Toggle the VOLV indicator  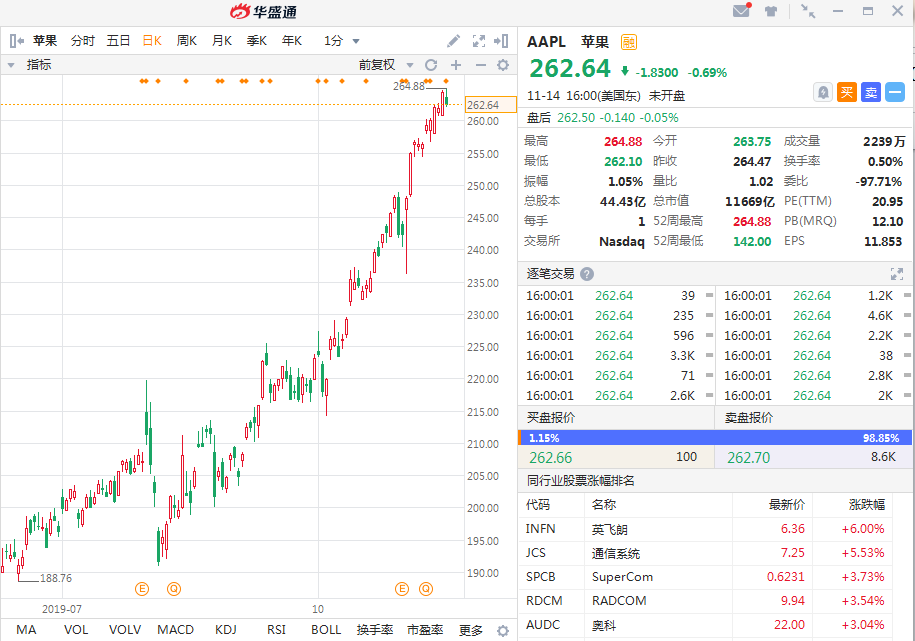125,630
